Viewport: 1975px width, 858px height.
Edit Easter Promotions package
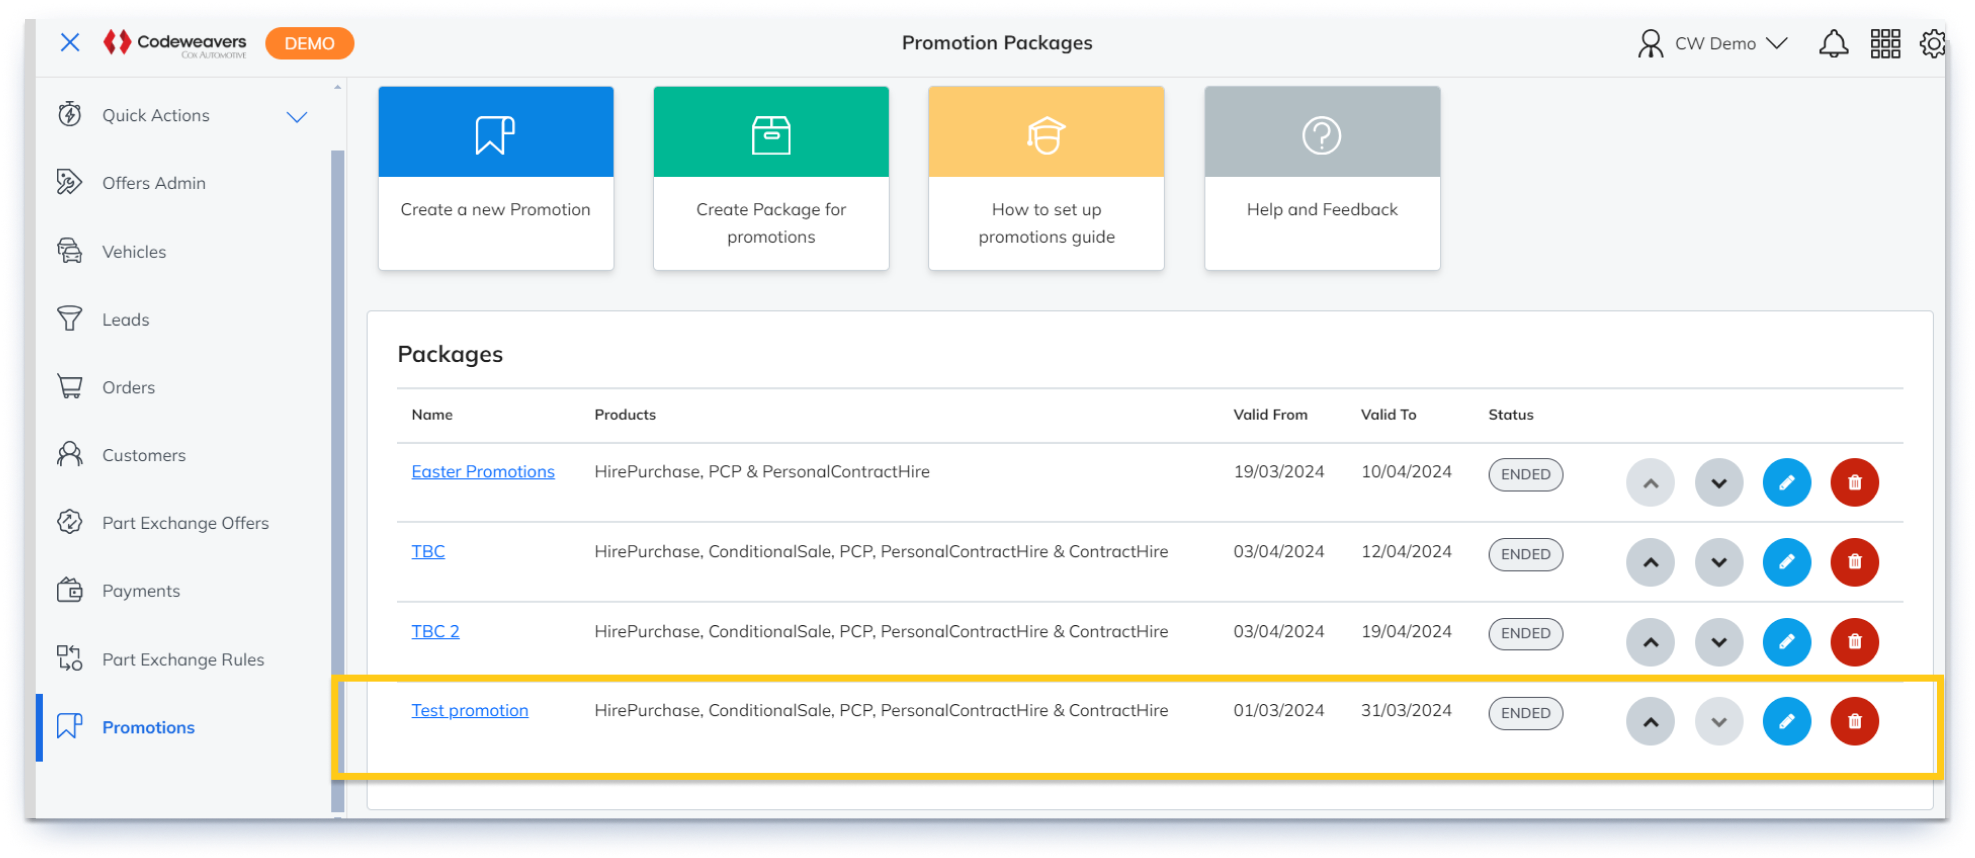[1786, 483]
